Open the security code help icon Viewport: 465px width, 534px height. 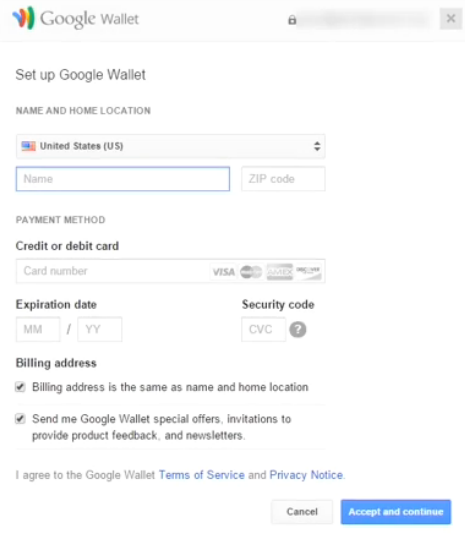coord(298,329)
